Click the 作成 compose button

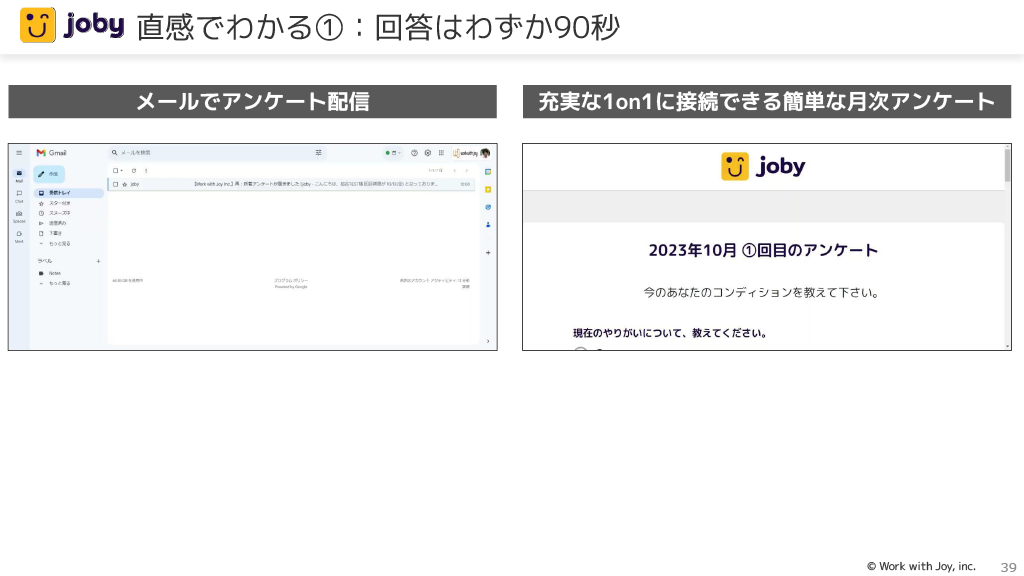[x=49, y=173]
